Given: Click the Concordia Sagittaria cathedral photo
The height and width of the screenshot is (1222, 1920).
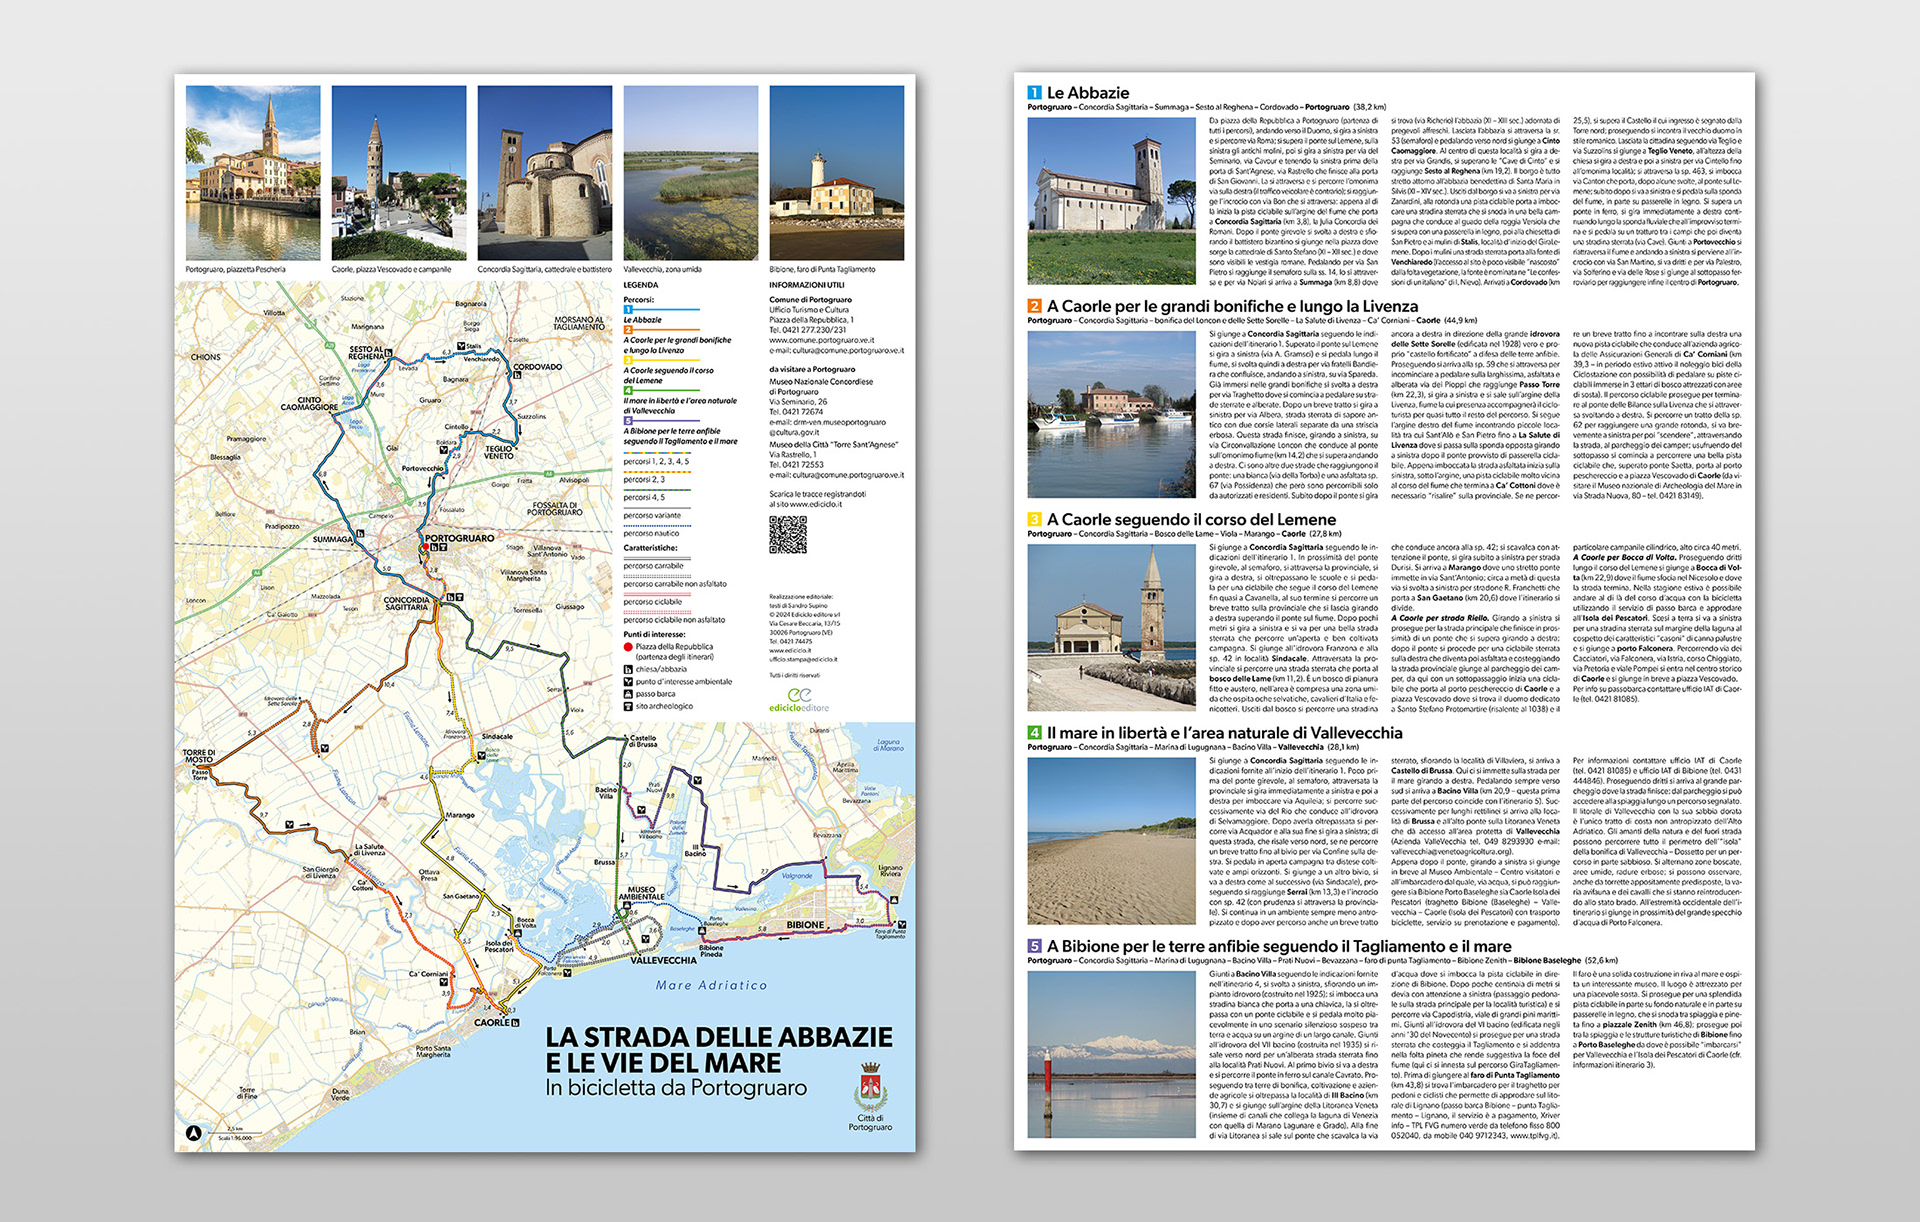Looking at the screenshot, I should (x=545, y=173).
